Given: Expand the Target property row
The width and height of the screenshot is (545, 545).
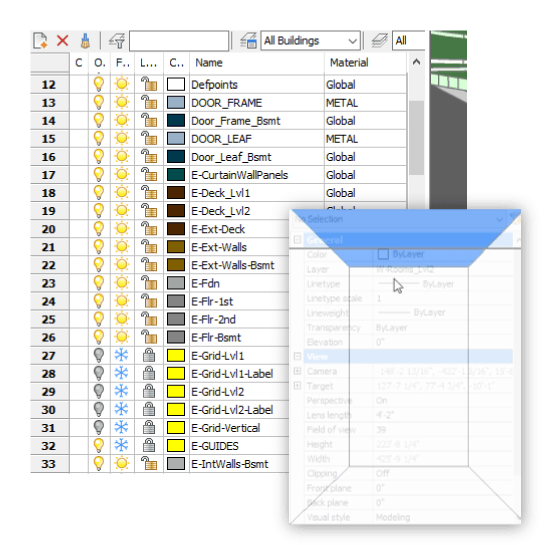Looking at the screenshot, I should (x=298, y=385).
